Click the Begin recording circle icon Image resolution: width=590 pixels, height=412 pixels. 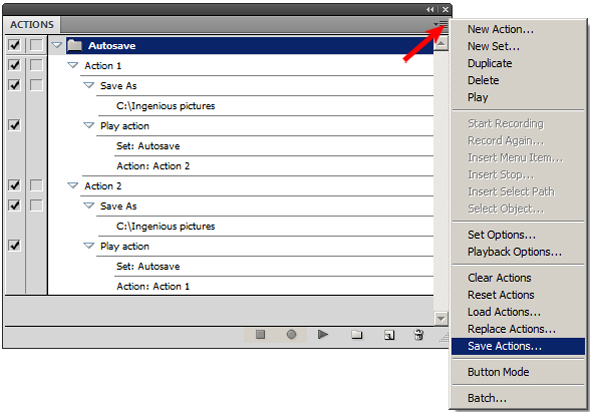click(291, 334)
